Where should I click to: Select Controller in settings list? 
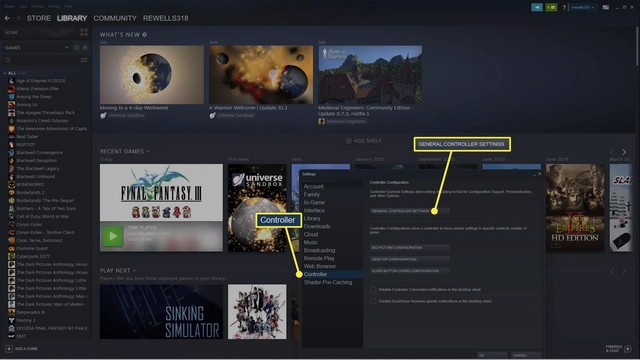316,274
